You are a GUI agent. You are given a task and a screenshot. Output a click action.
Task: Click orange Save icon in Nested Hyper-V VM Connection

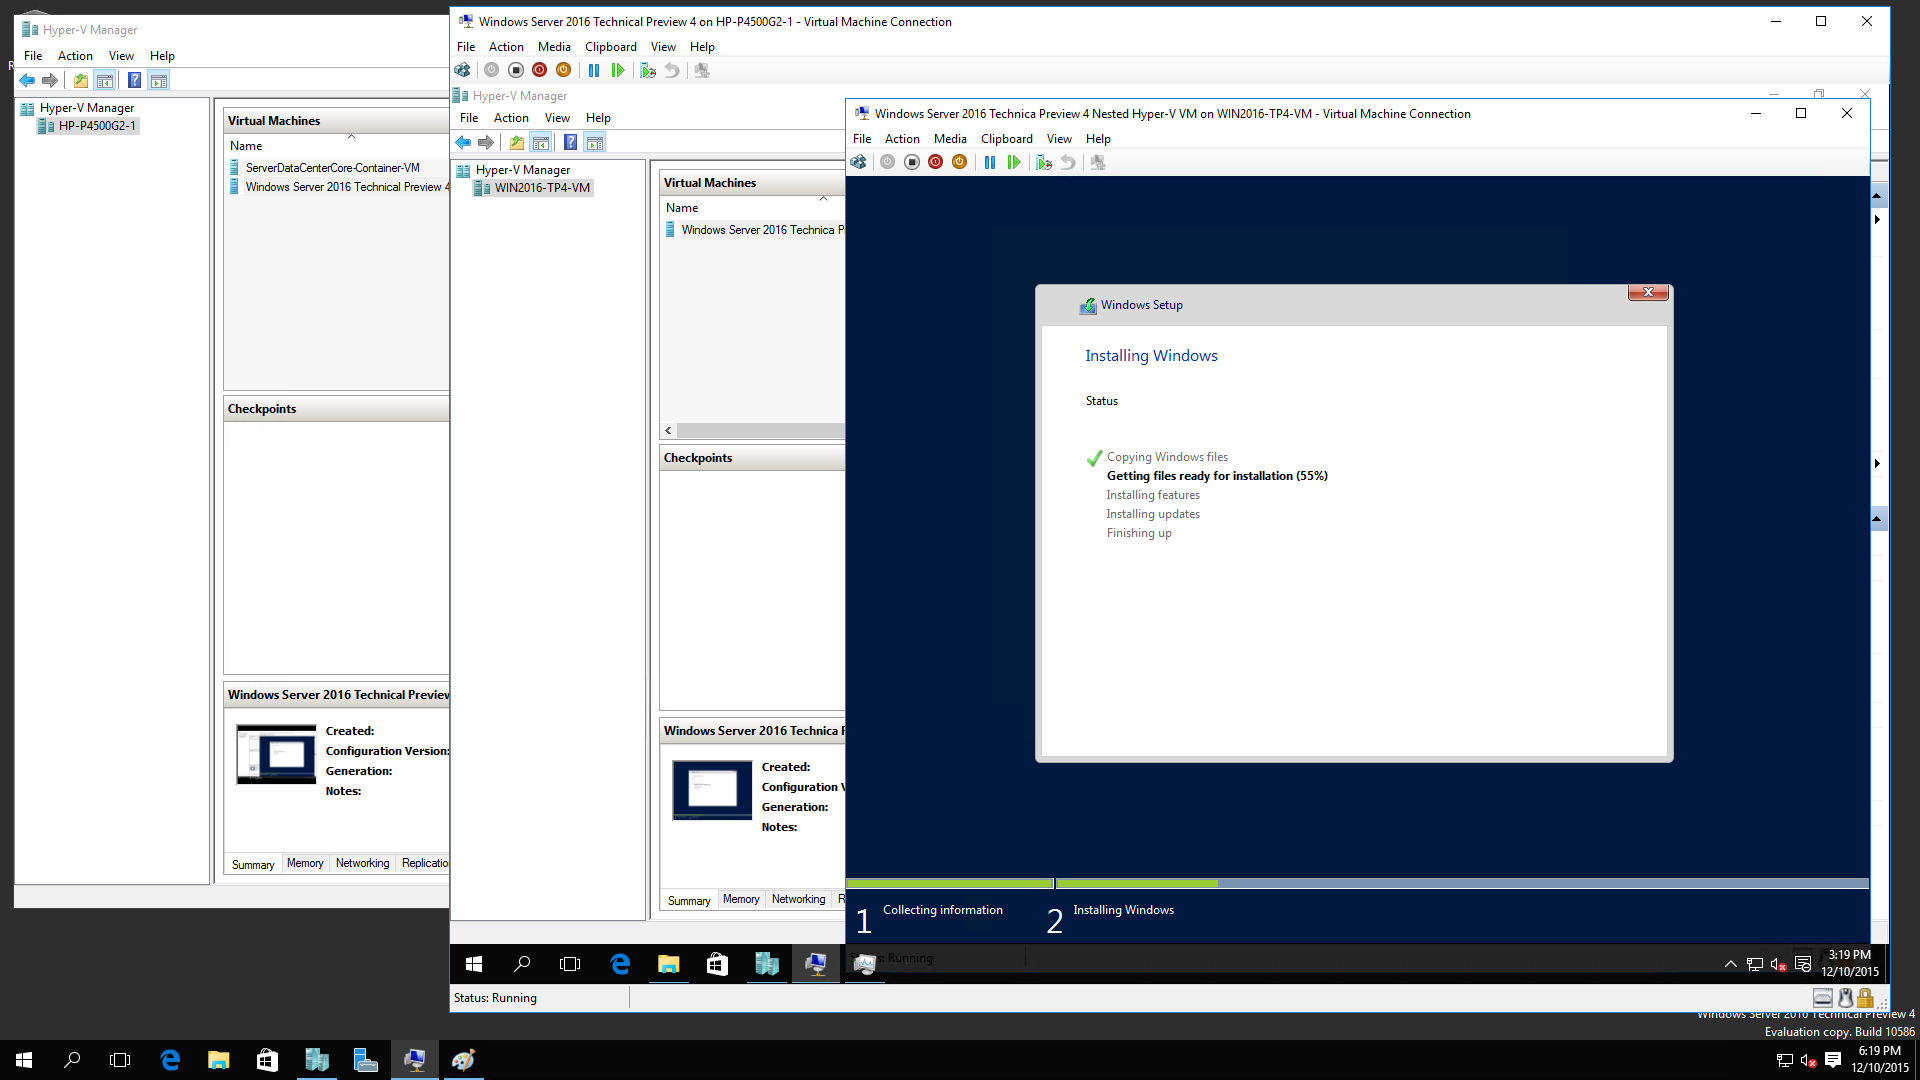[x=960, y=162]
